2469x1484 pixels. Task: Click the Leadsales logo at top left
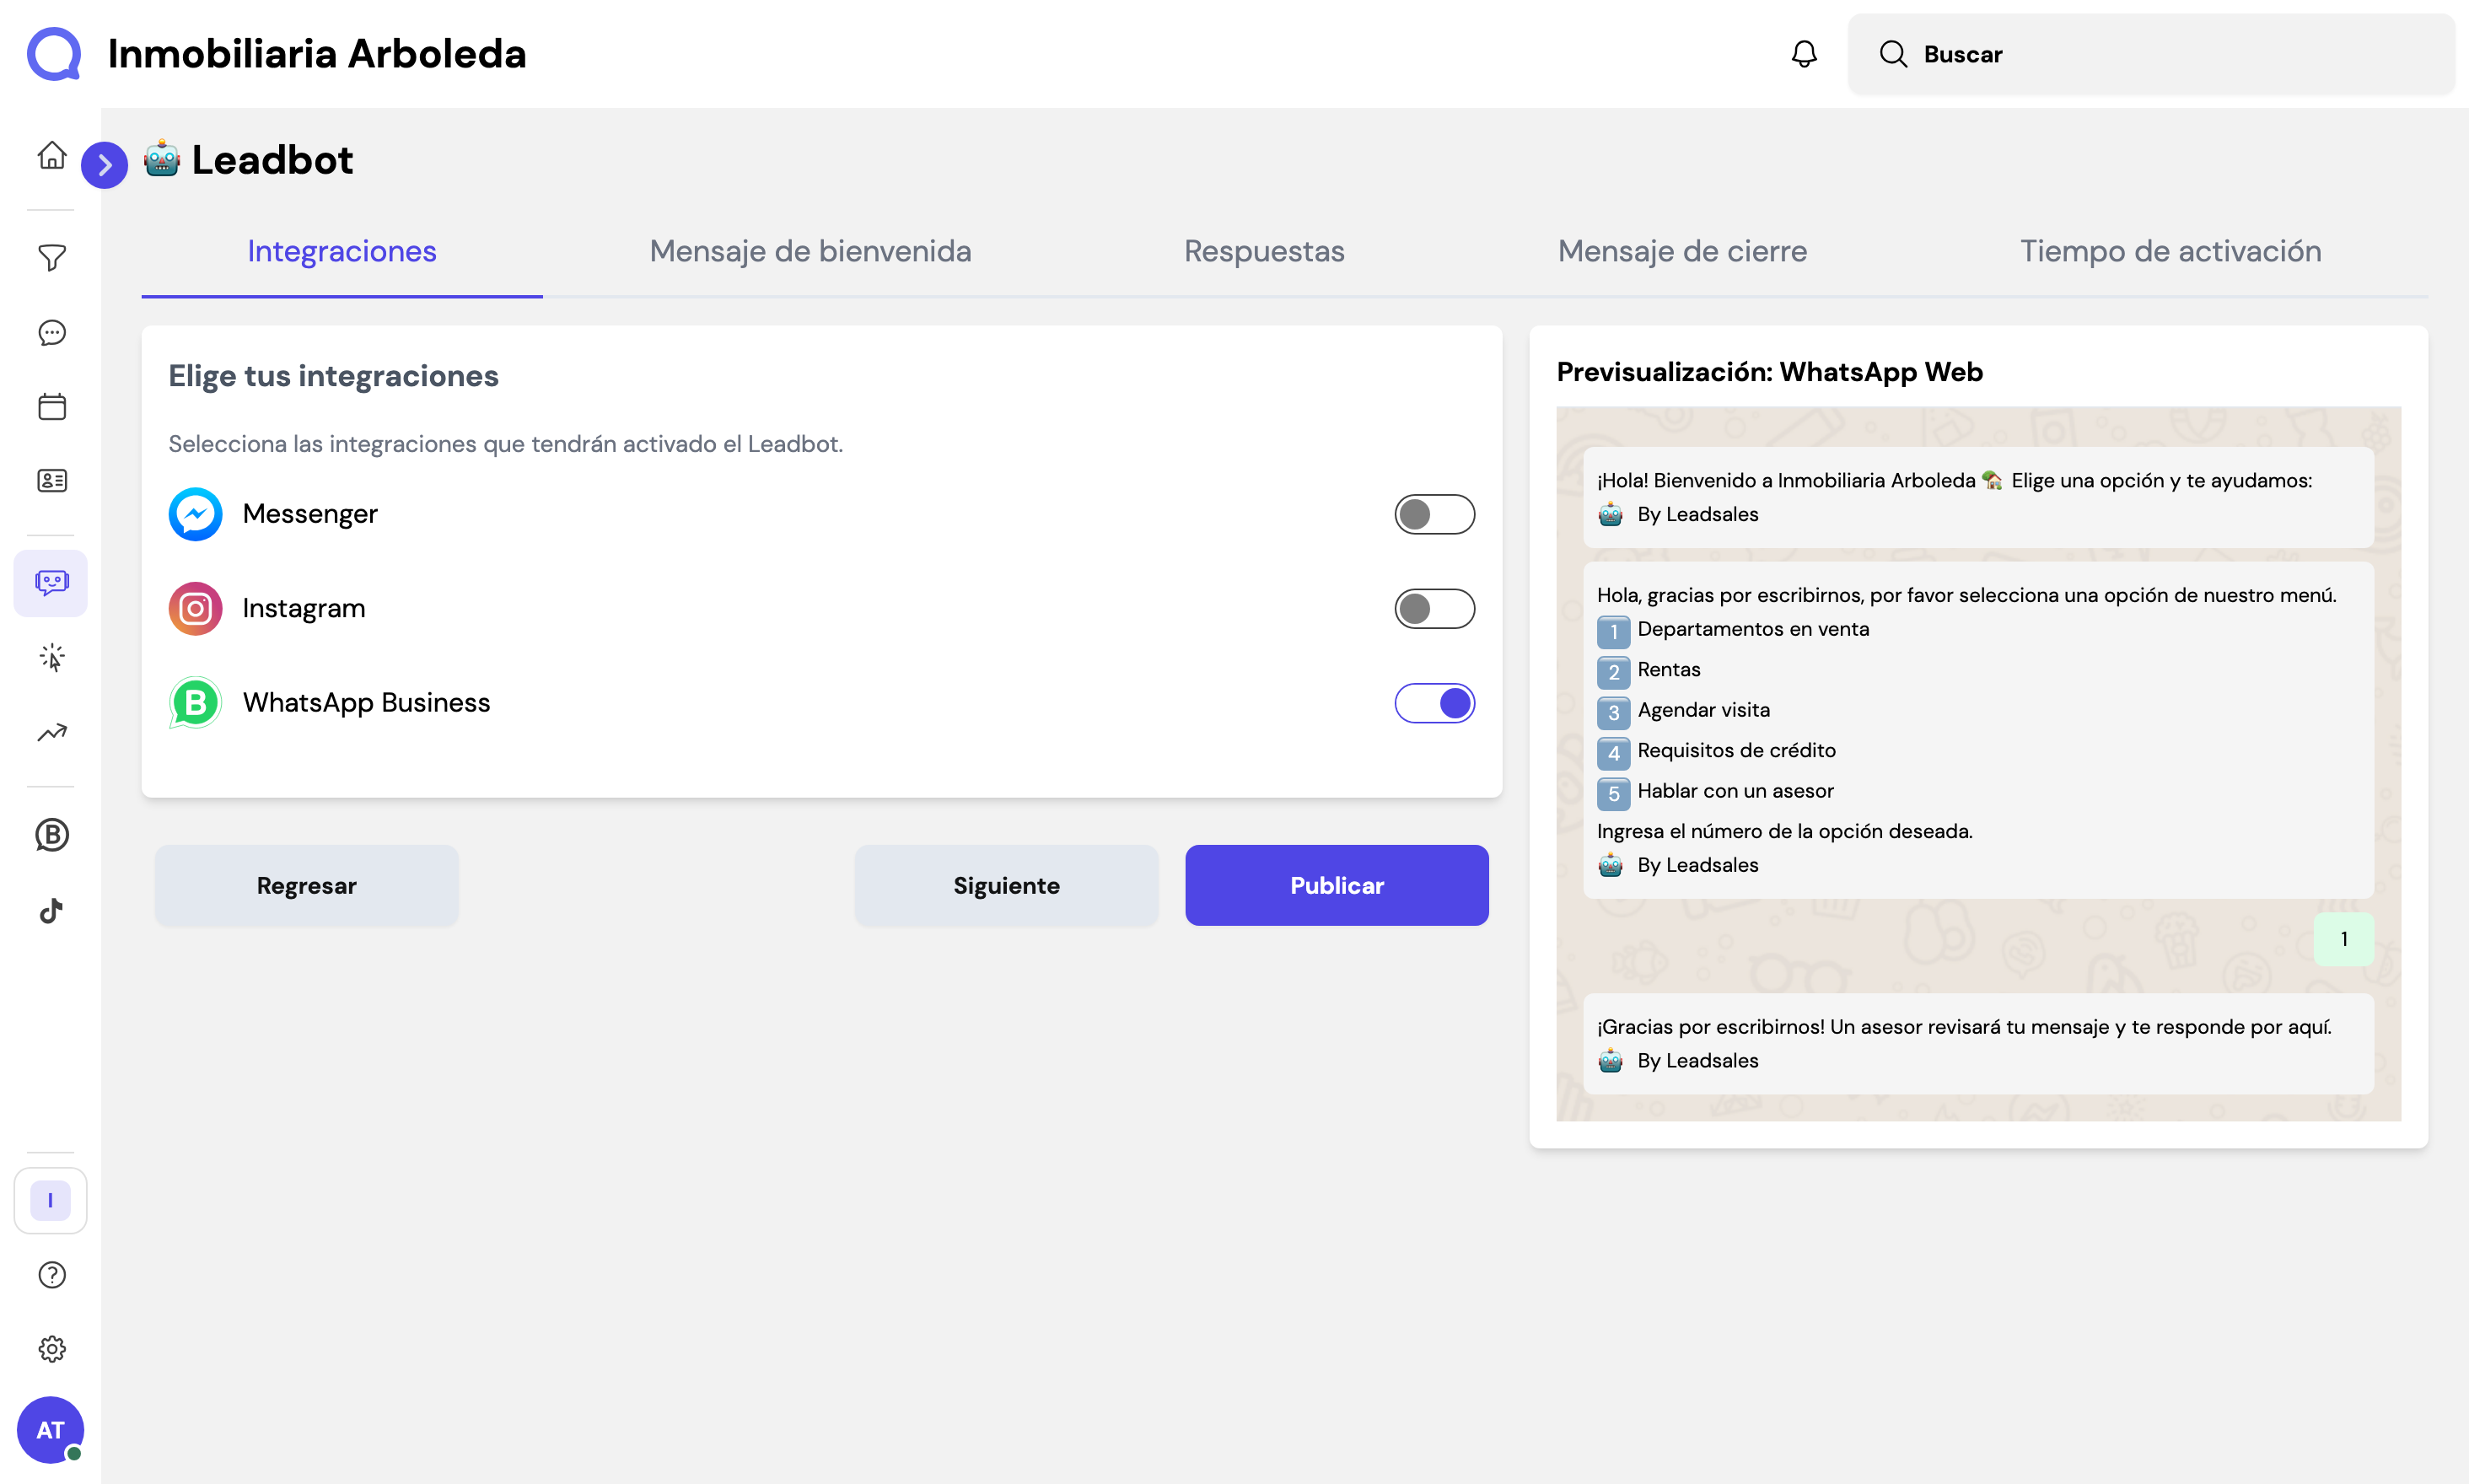(54, 54)
